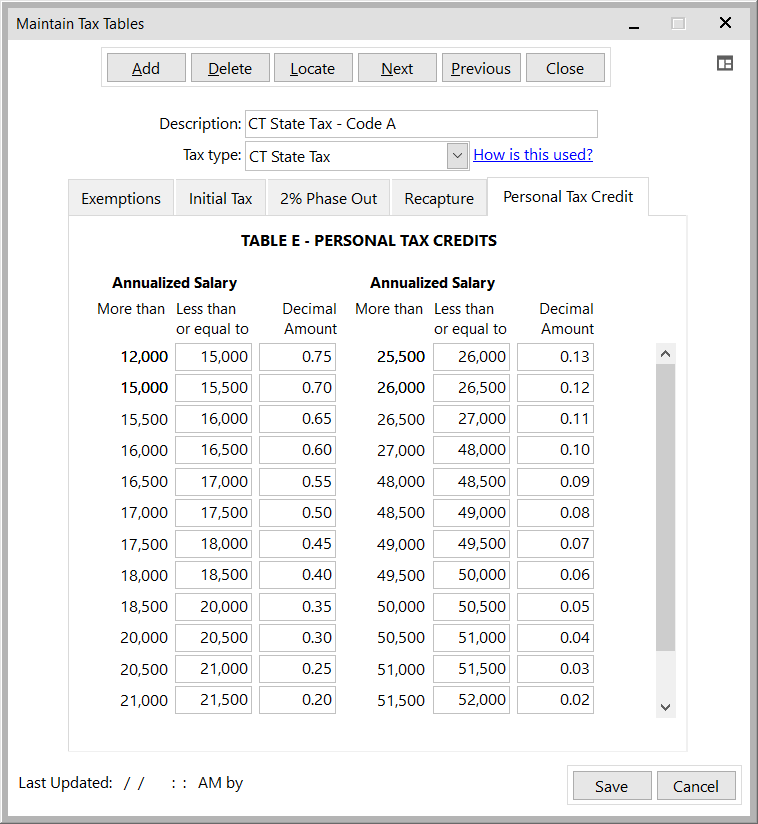758x824 pixels.
Task: Click the panel layout icon at top right
Action: [725, 63]
